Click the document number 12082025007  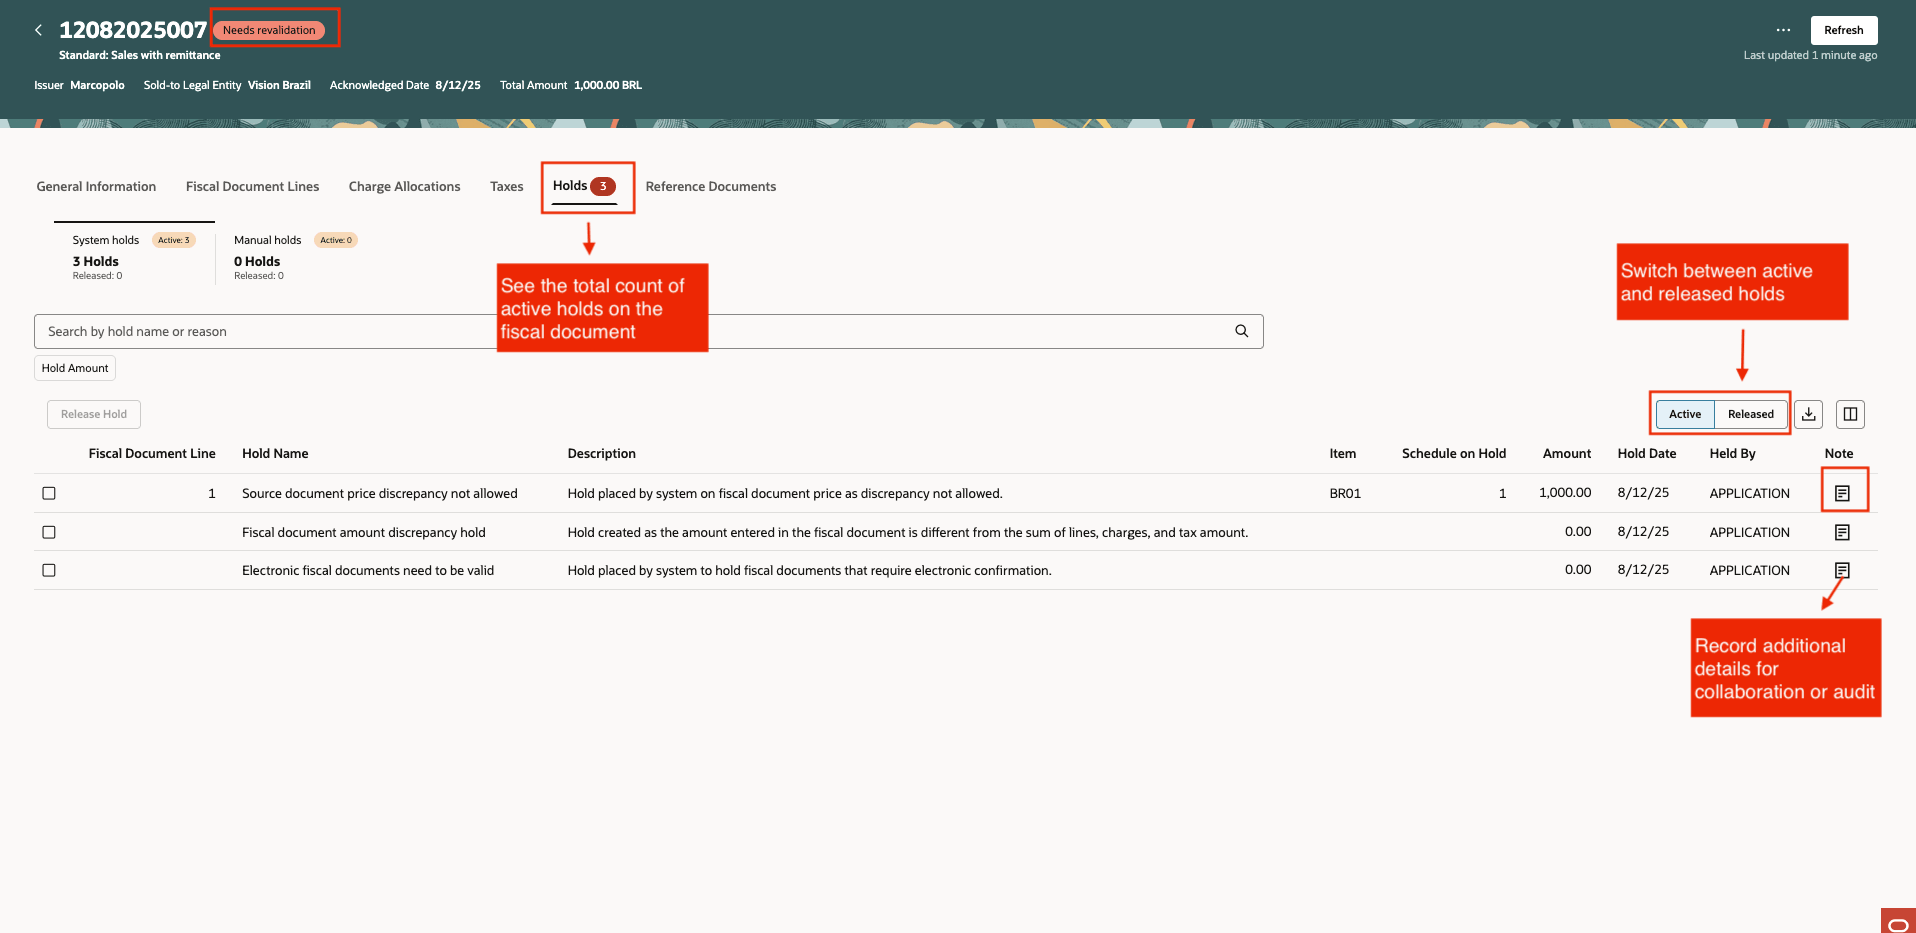[133, 30]
